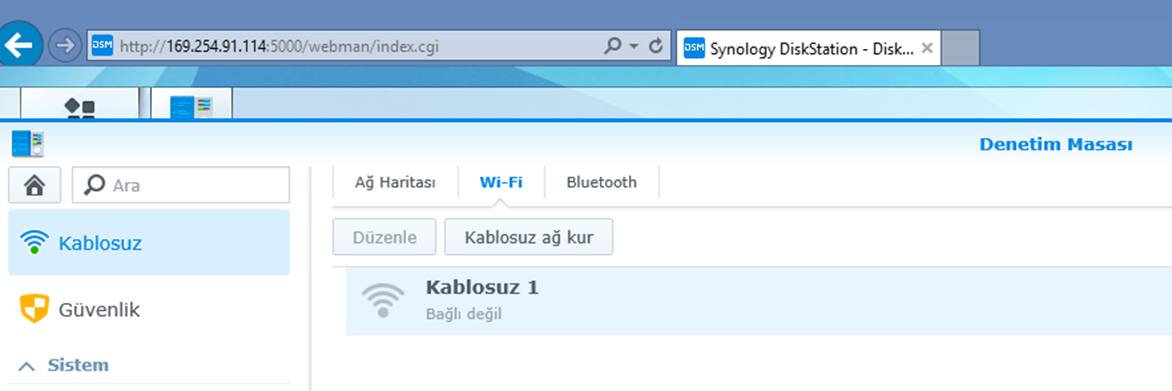Click the search magnifier in address bar
The height and width of the screenshot is (391, 1172).
pos(612,46)
